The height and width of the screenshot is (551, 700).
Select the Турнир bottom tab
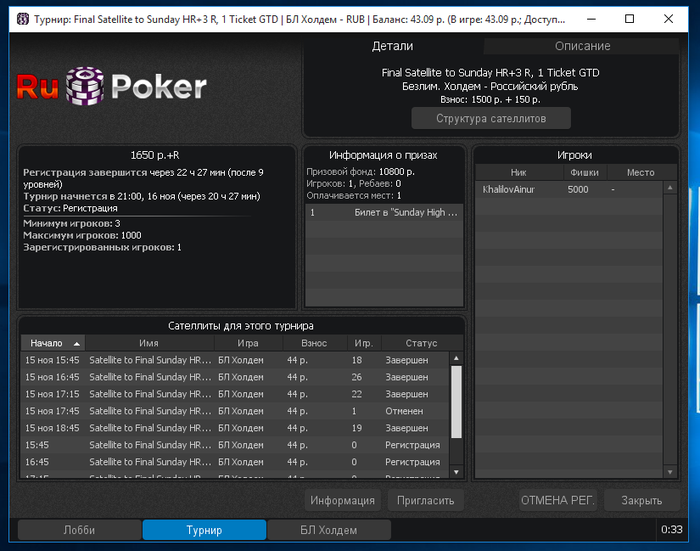coord(204,530)
